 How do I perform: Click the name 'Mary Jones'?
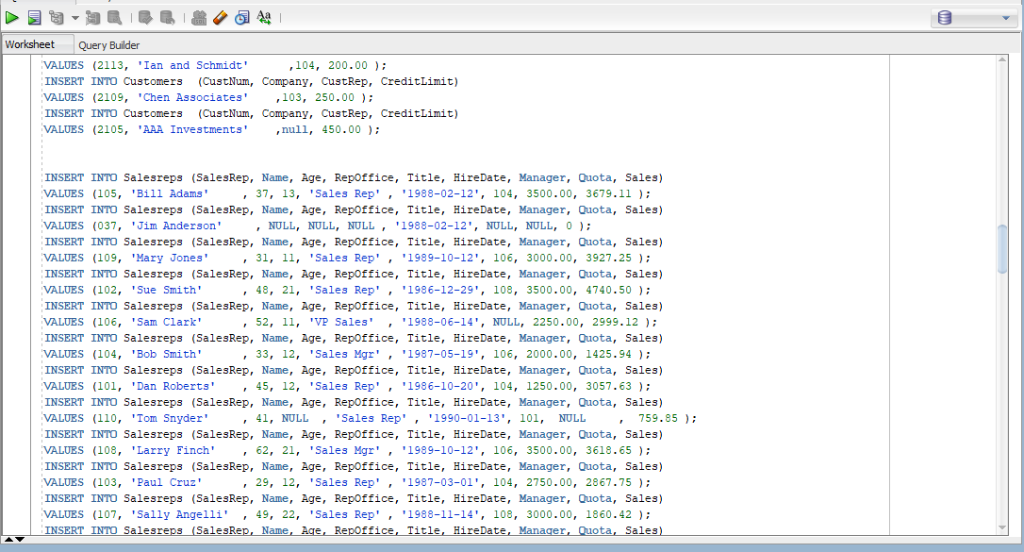170,257
